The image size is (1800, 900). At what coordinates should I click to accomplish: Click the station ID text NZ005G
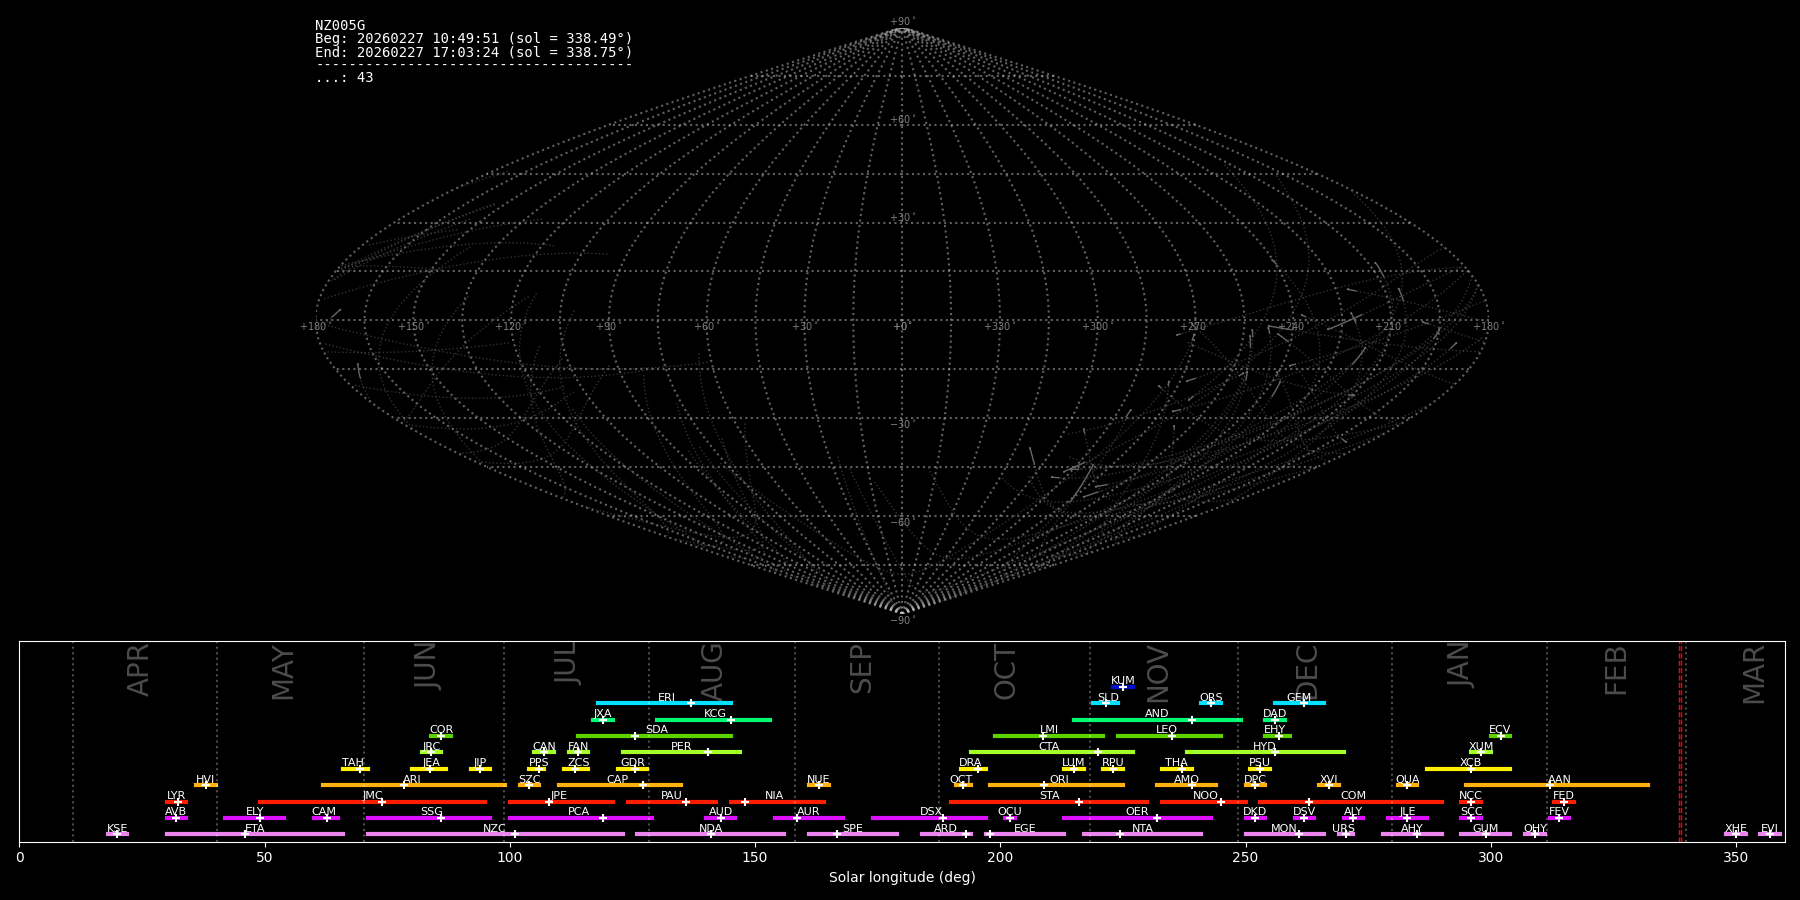(340, 26)
